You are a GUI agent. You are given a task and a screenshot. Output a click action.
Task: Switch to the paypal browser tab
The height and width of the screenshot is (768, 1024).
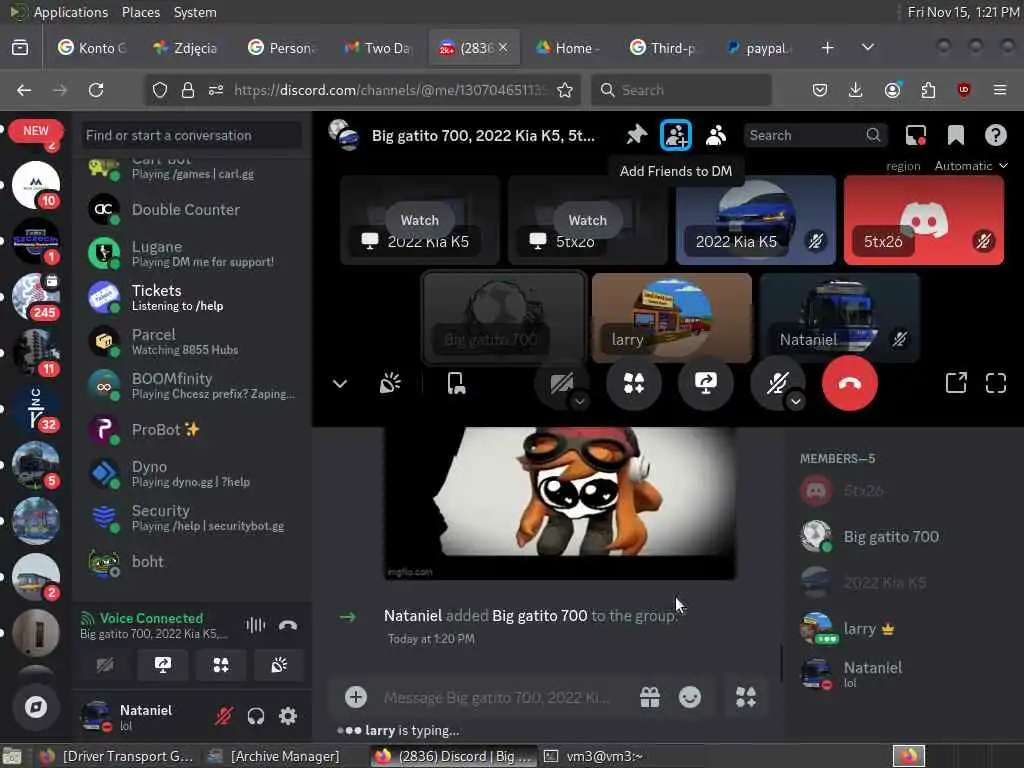(760, 48)
